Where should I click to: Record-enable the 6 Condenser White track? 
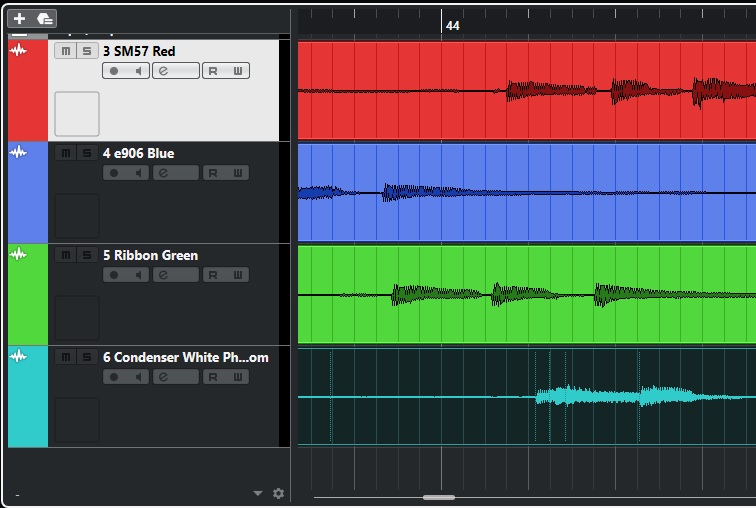114,377
